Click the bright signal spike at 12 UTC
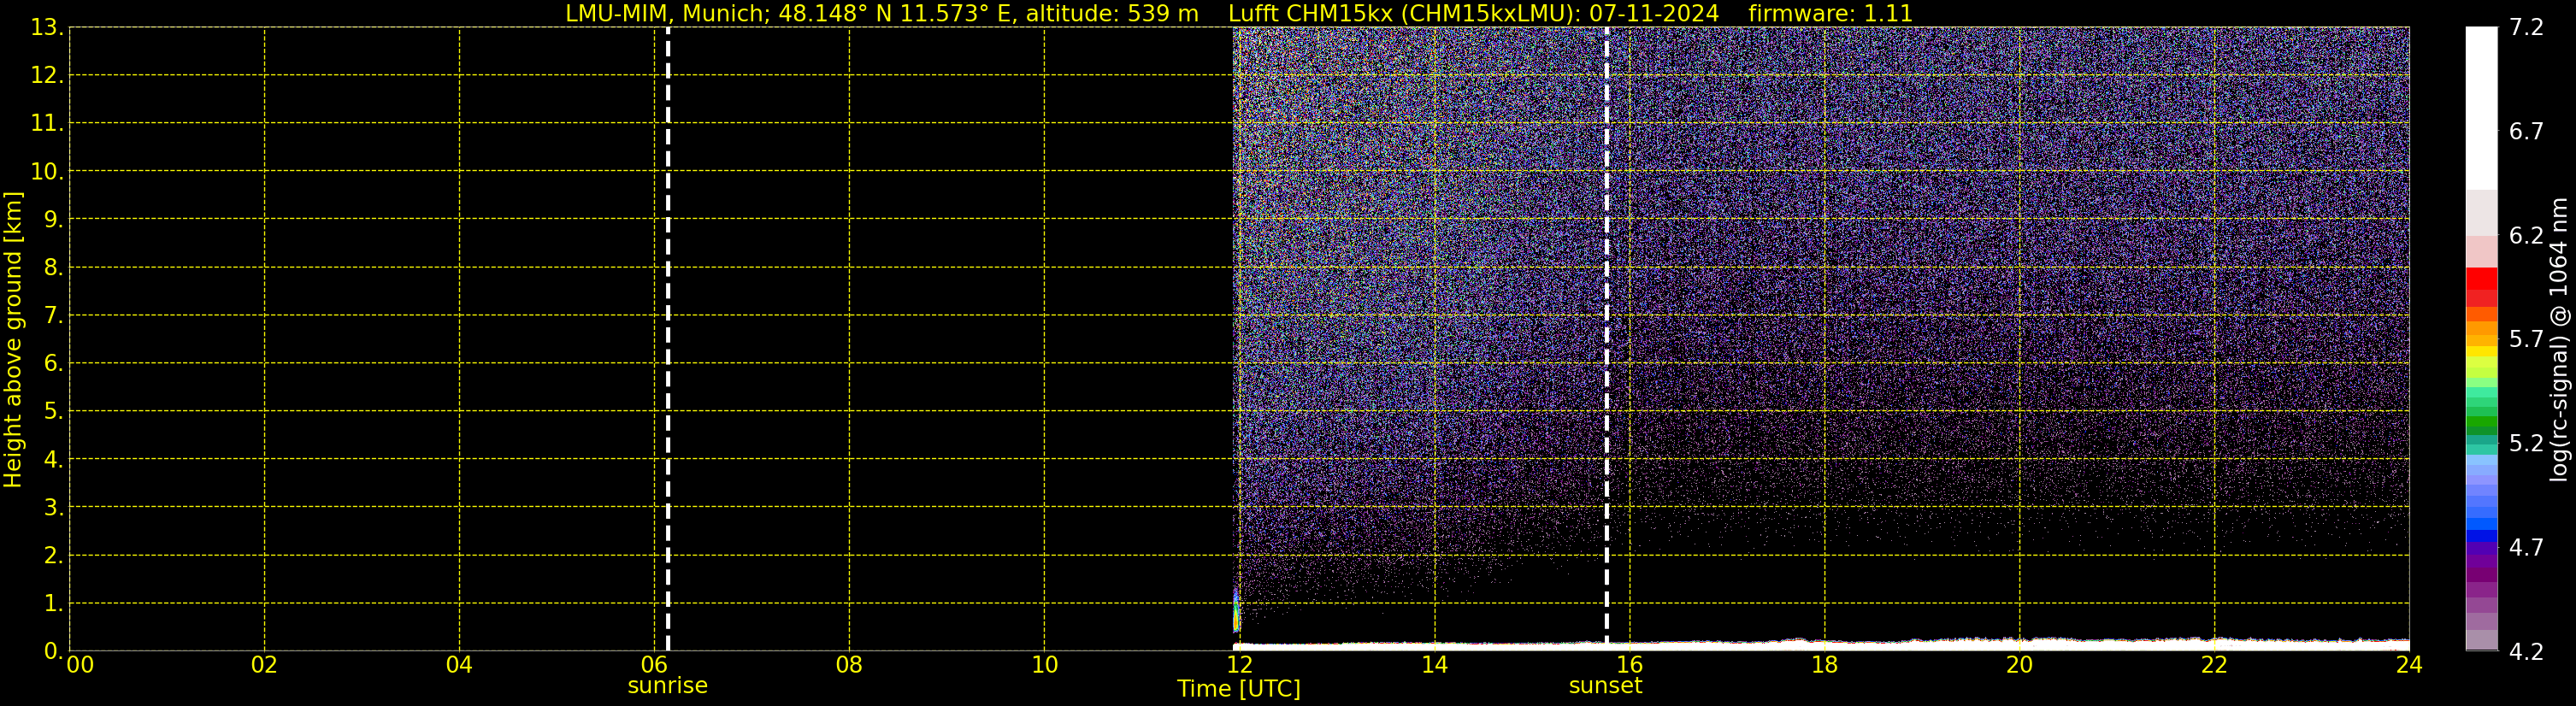2576x706 pixels. [1236, 612]
